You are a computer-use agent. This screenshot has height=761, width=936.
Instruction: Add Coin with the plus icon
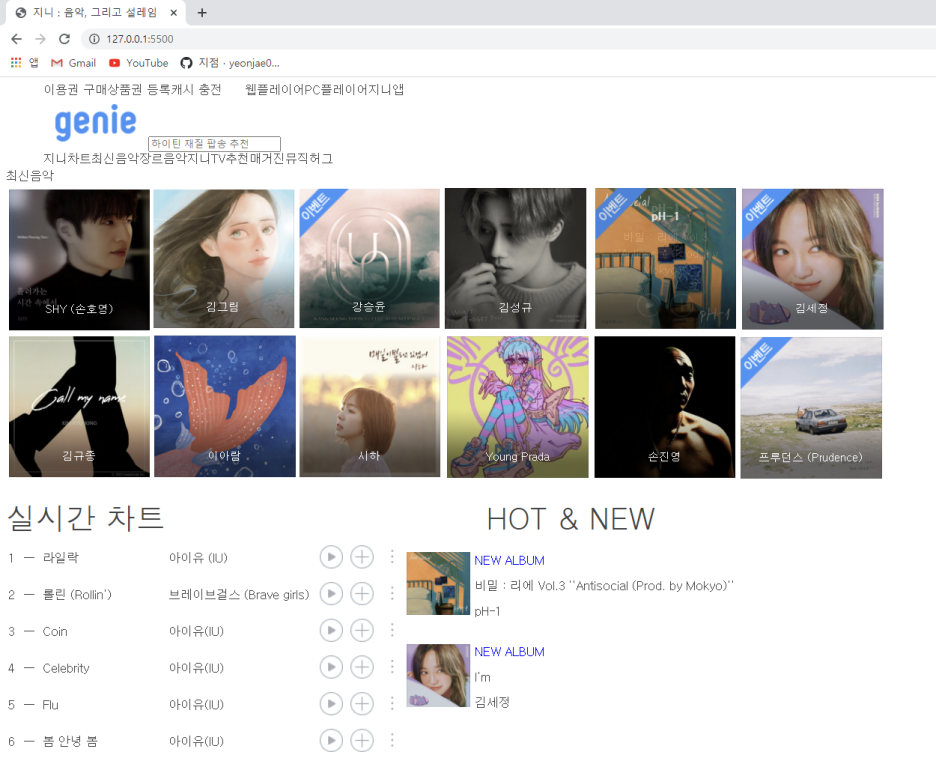362,630
